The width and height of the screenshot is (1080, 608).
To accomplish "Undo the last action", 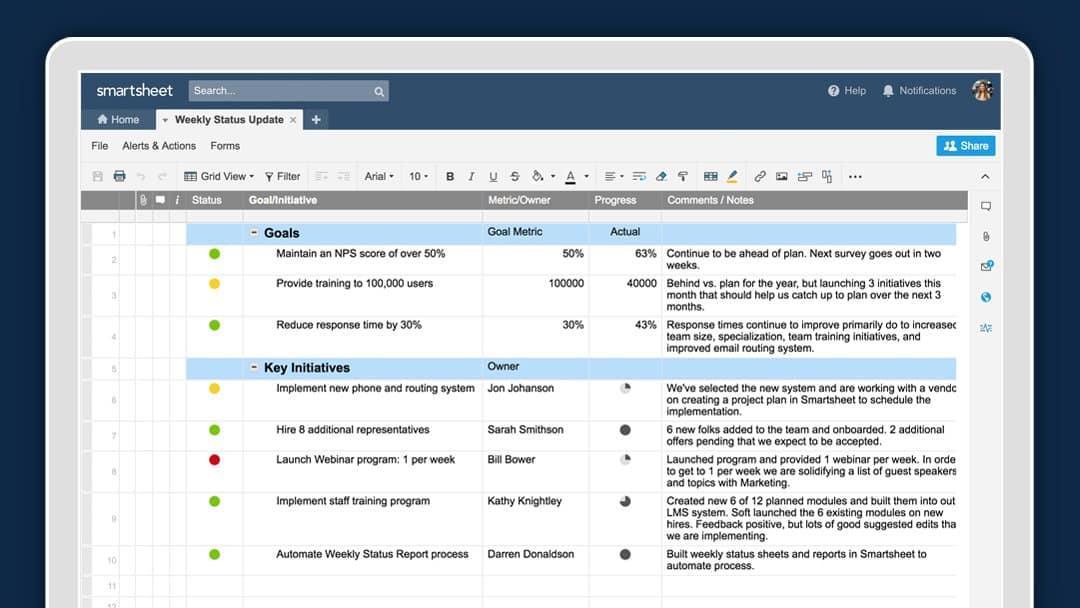I will [x=141, y=176].
